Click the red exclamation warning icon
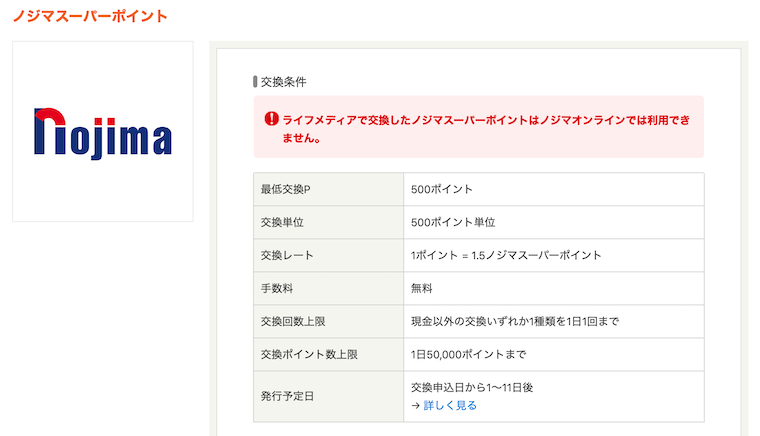 coord(271,119)
